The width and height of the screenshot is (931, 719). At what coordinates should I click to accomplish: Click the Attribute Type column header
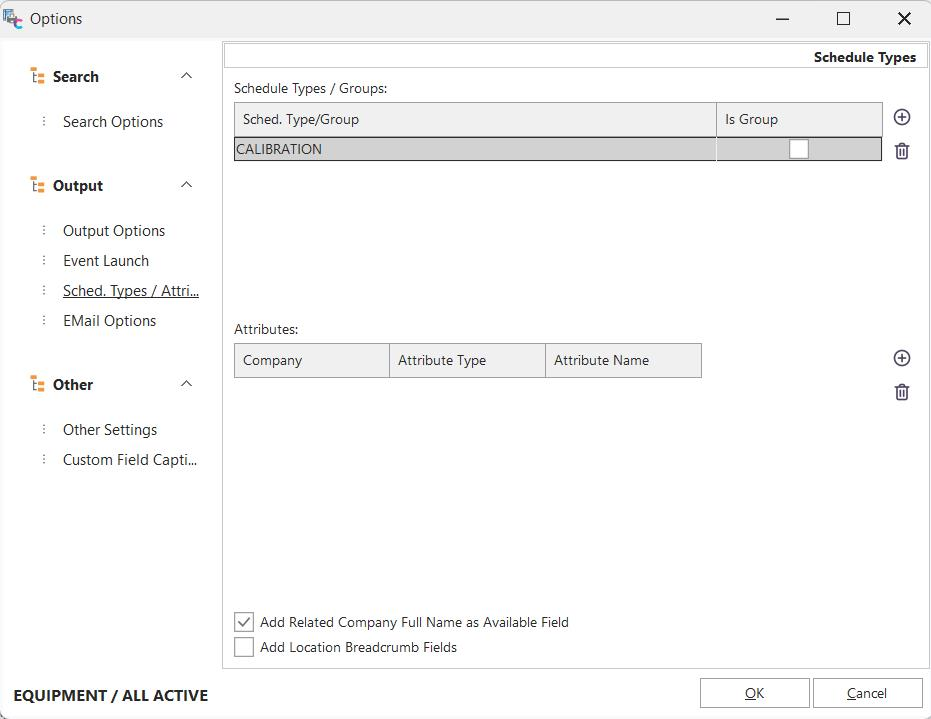pyautogui.click(x=466, y=360)
